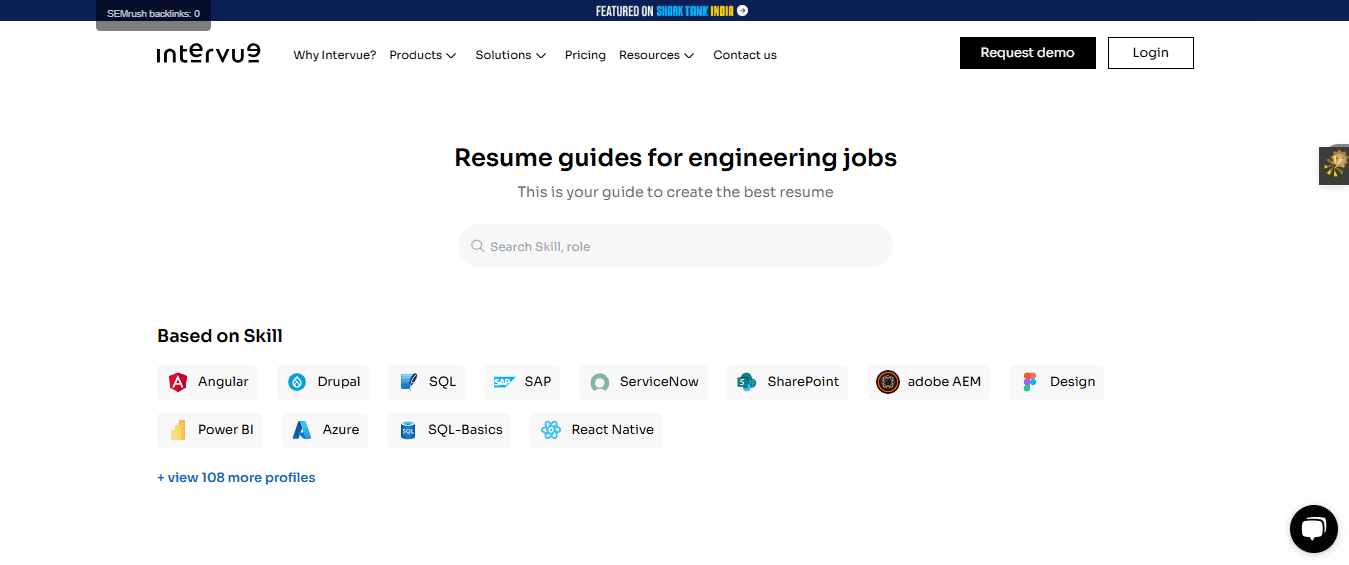
Task: Click the Login button
Action: [1151, 53]
